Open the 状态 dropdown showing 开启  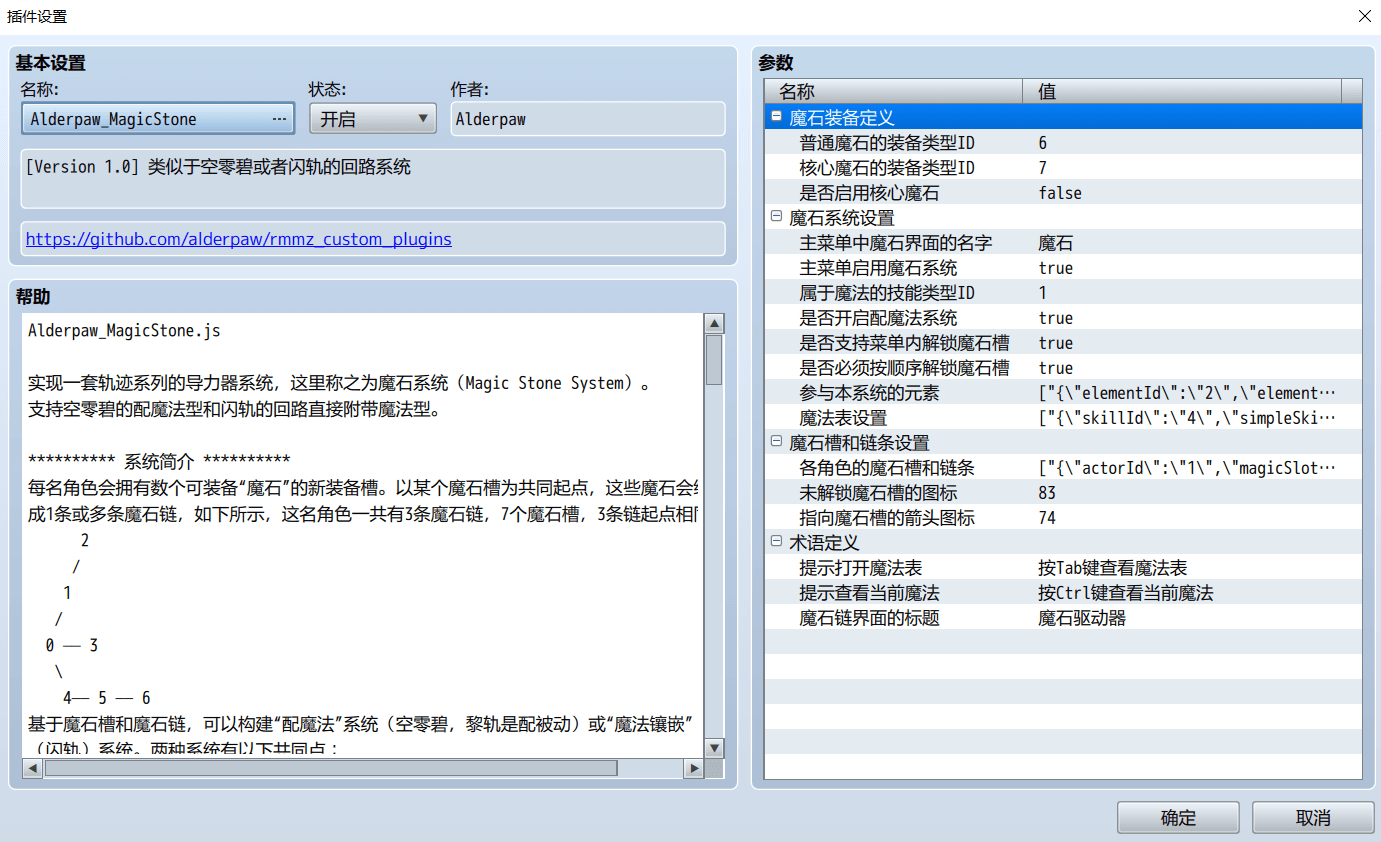pyautogui.click(x=372, y=119)
